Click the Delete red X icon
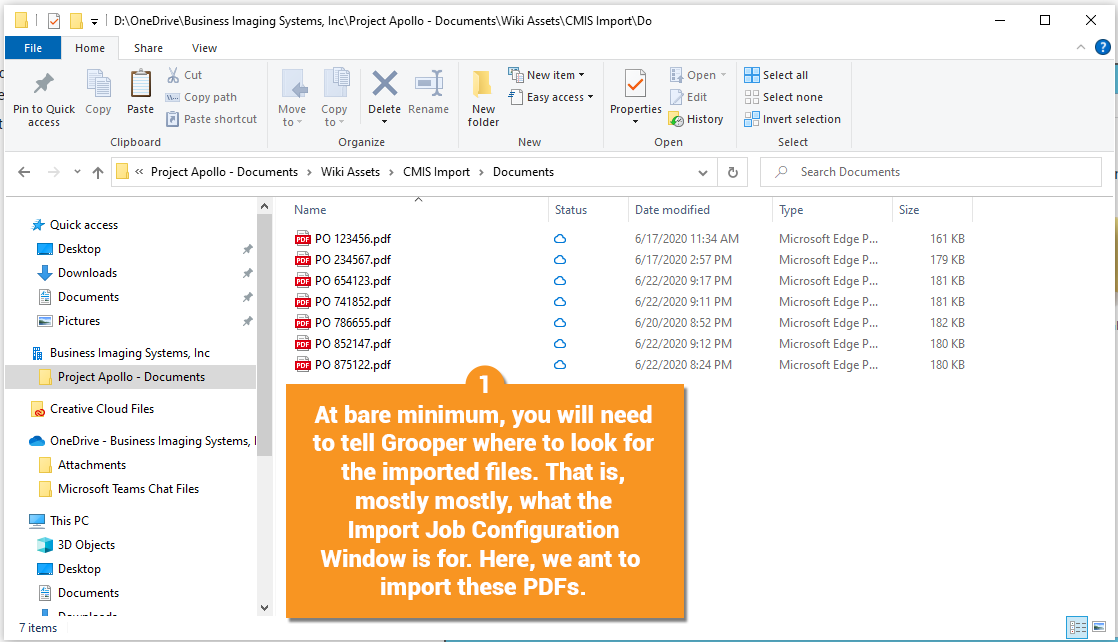This screenshot has height=642, width=1118. [384, 85]
